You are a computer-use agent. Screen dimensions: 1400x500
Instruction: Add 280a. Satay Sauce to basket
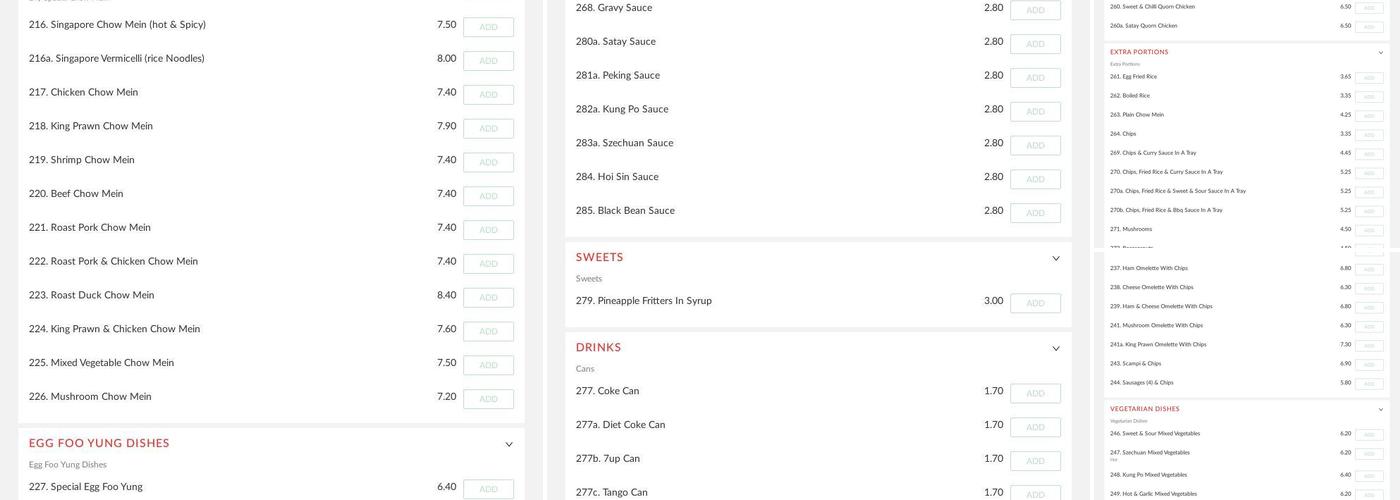pyautogui.click(x=1035, y=44)
